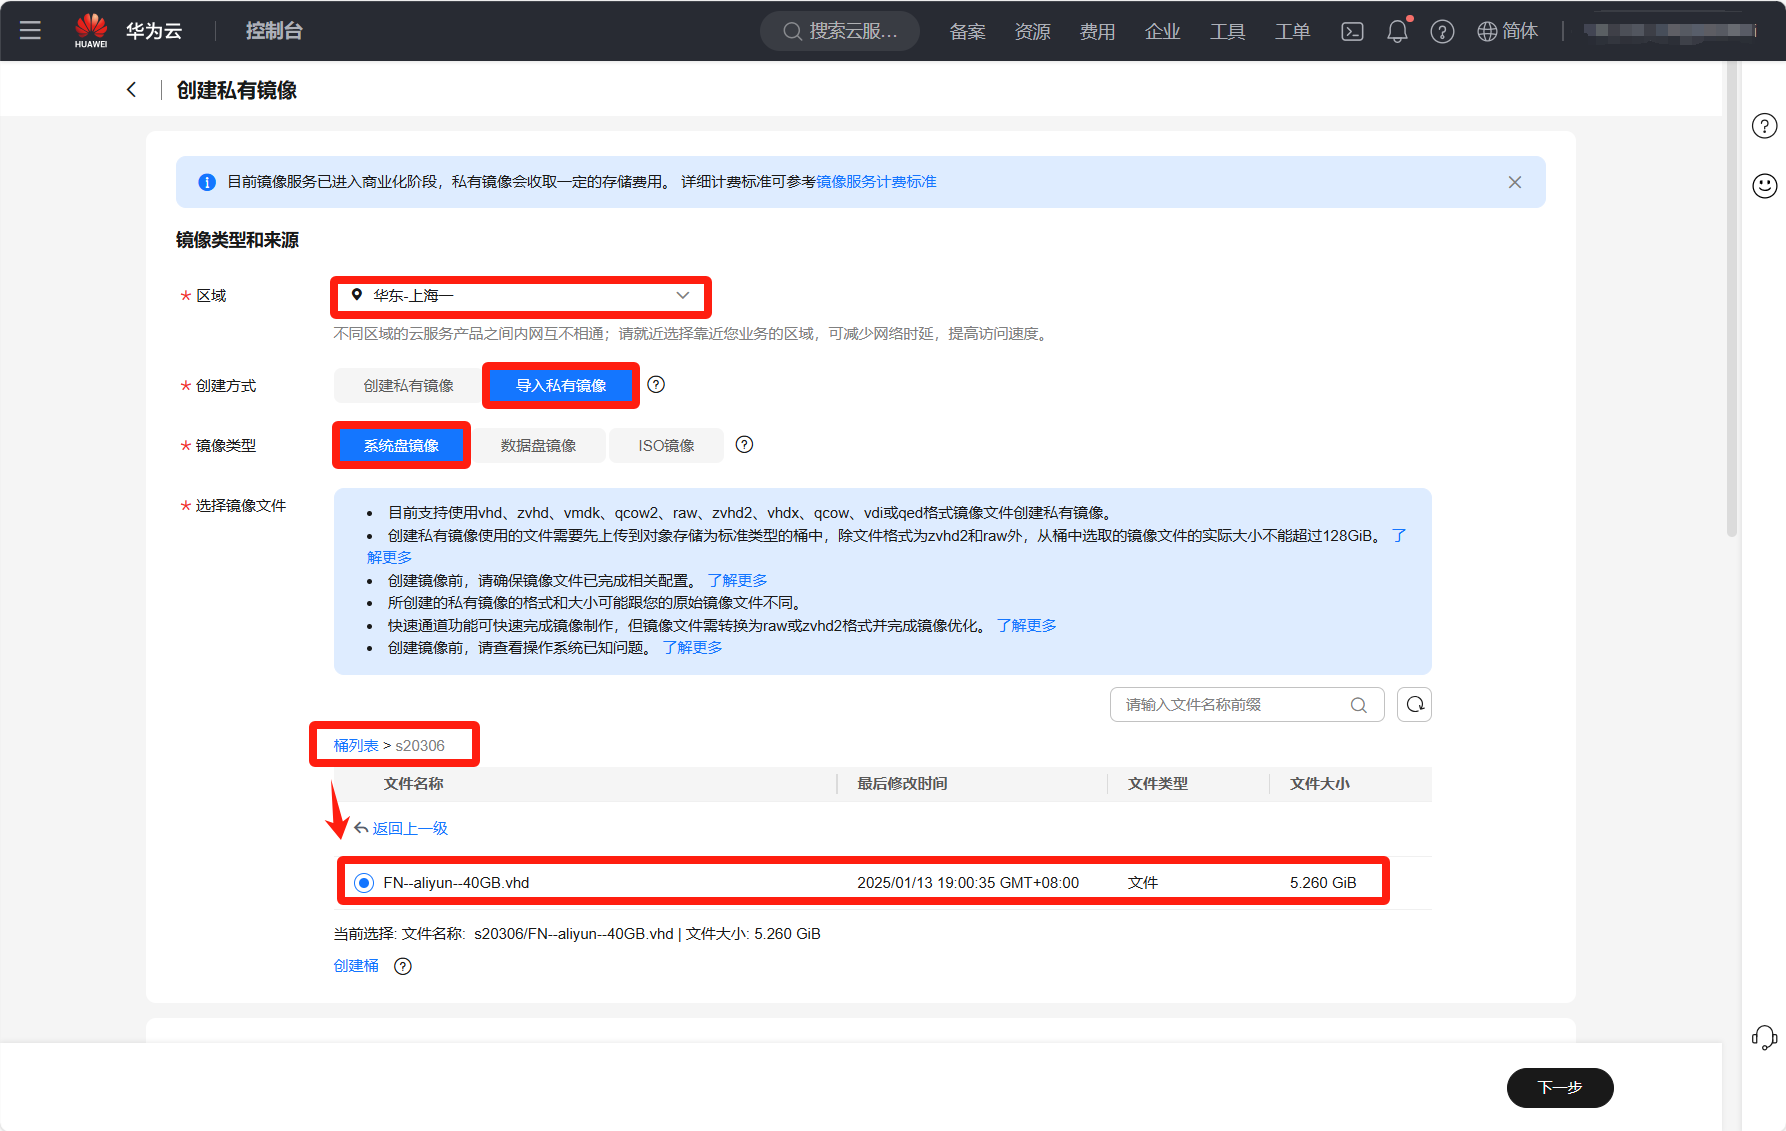This screenshot has width=1786, height=1131.
Task: Open the hamburger navigation menu
Action: pyautogui.click(x=30, y=30)
